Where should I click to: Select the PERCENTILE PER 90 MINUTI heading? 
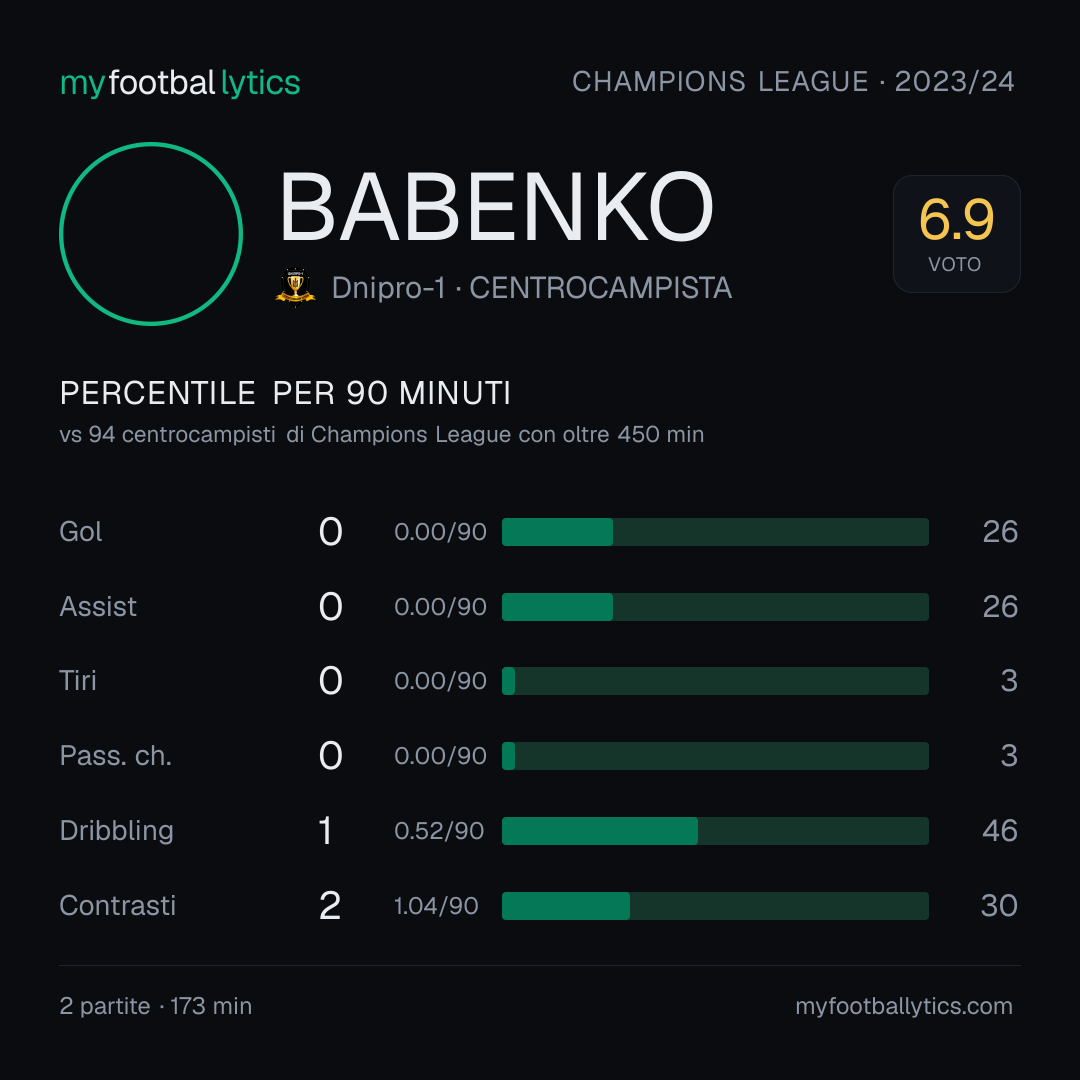(285, 393)
